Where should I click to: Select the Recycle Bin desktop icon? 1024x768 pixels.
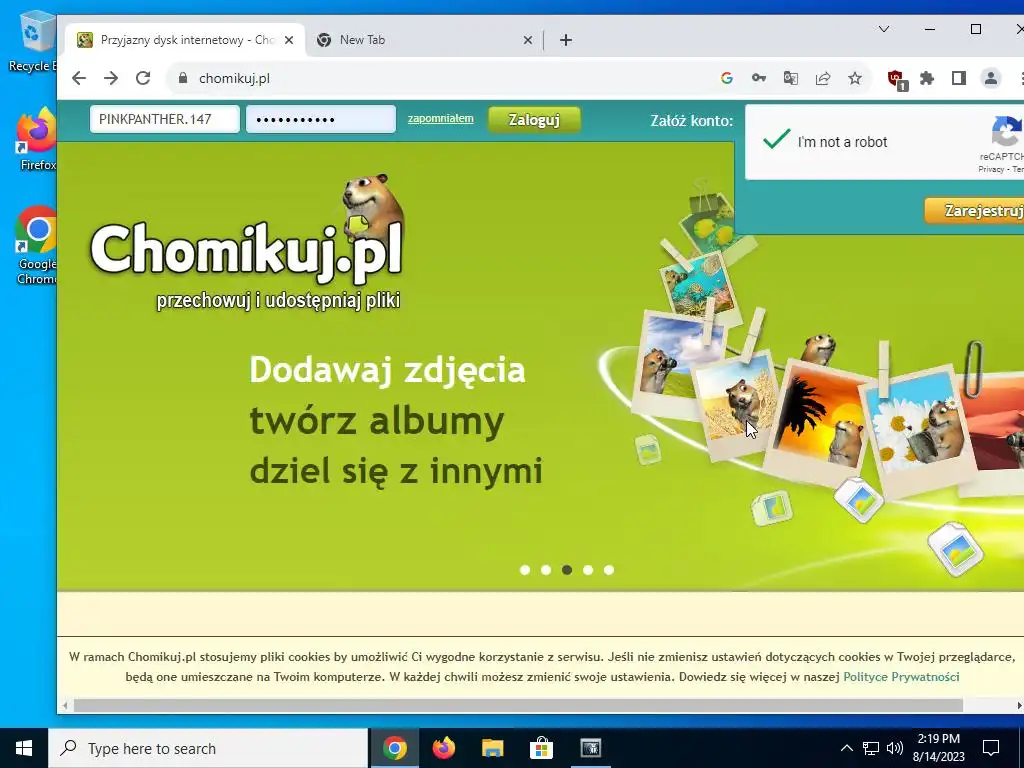tap(33, 42)
